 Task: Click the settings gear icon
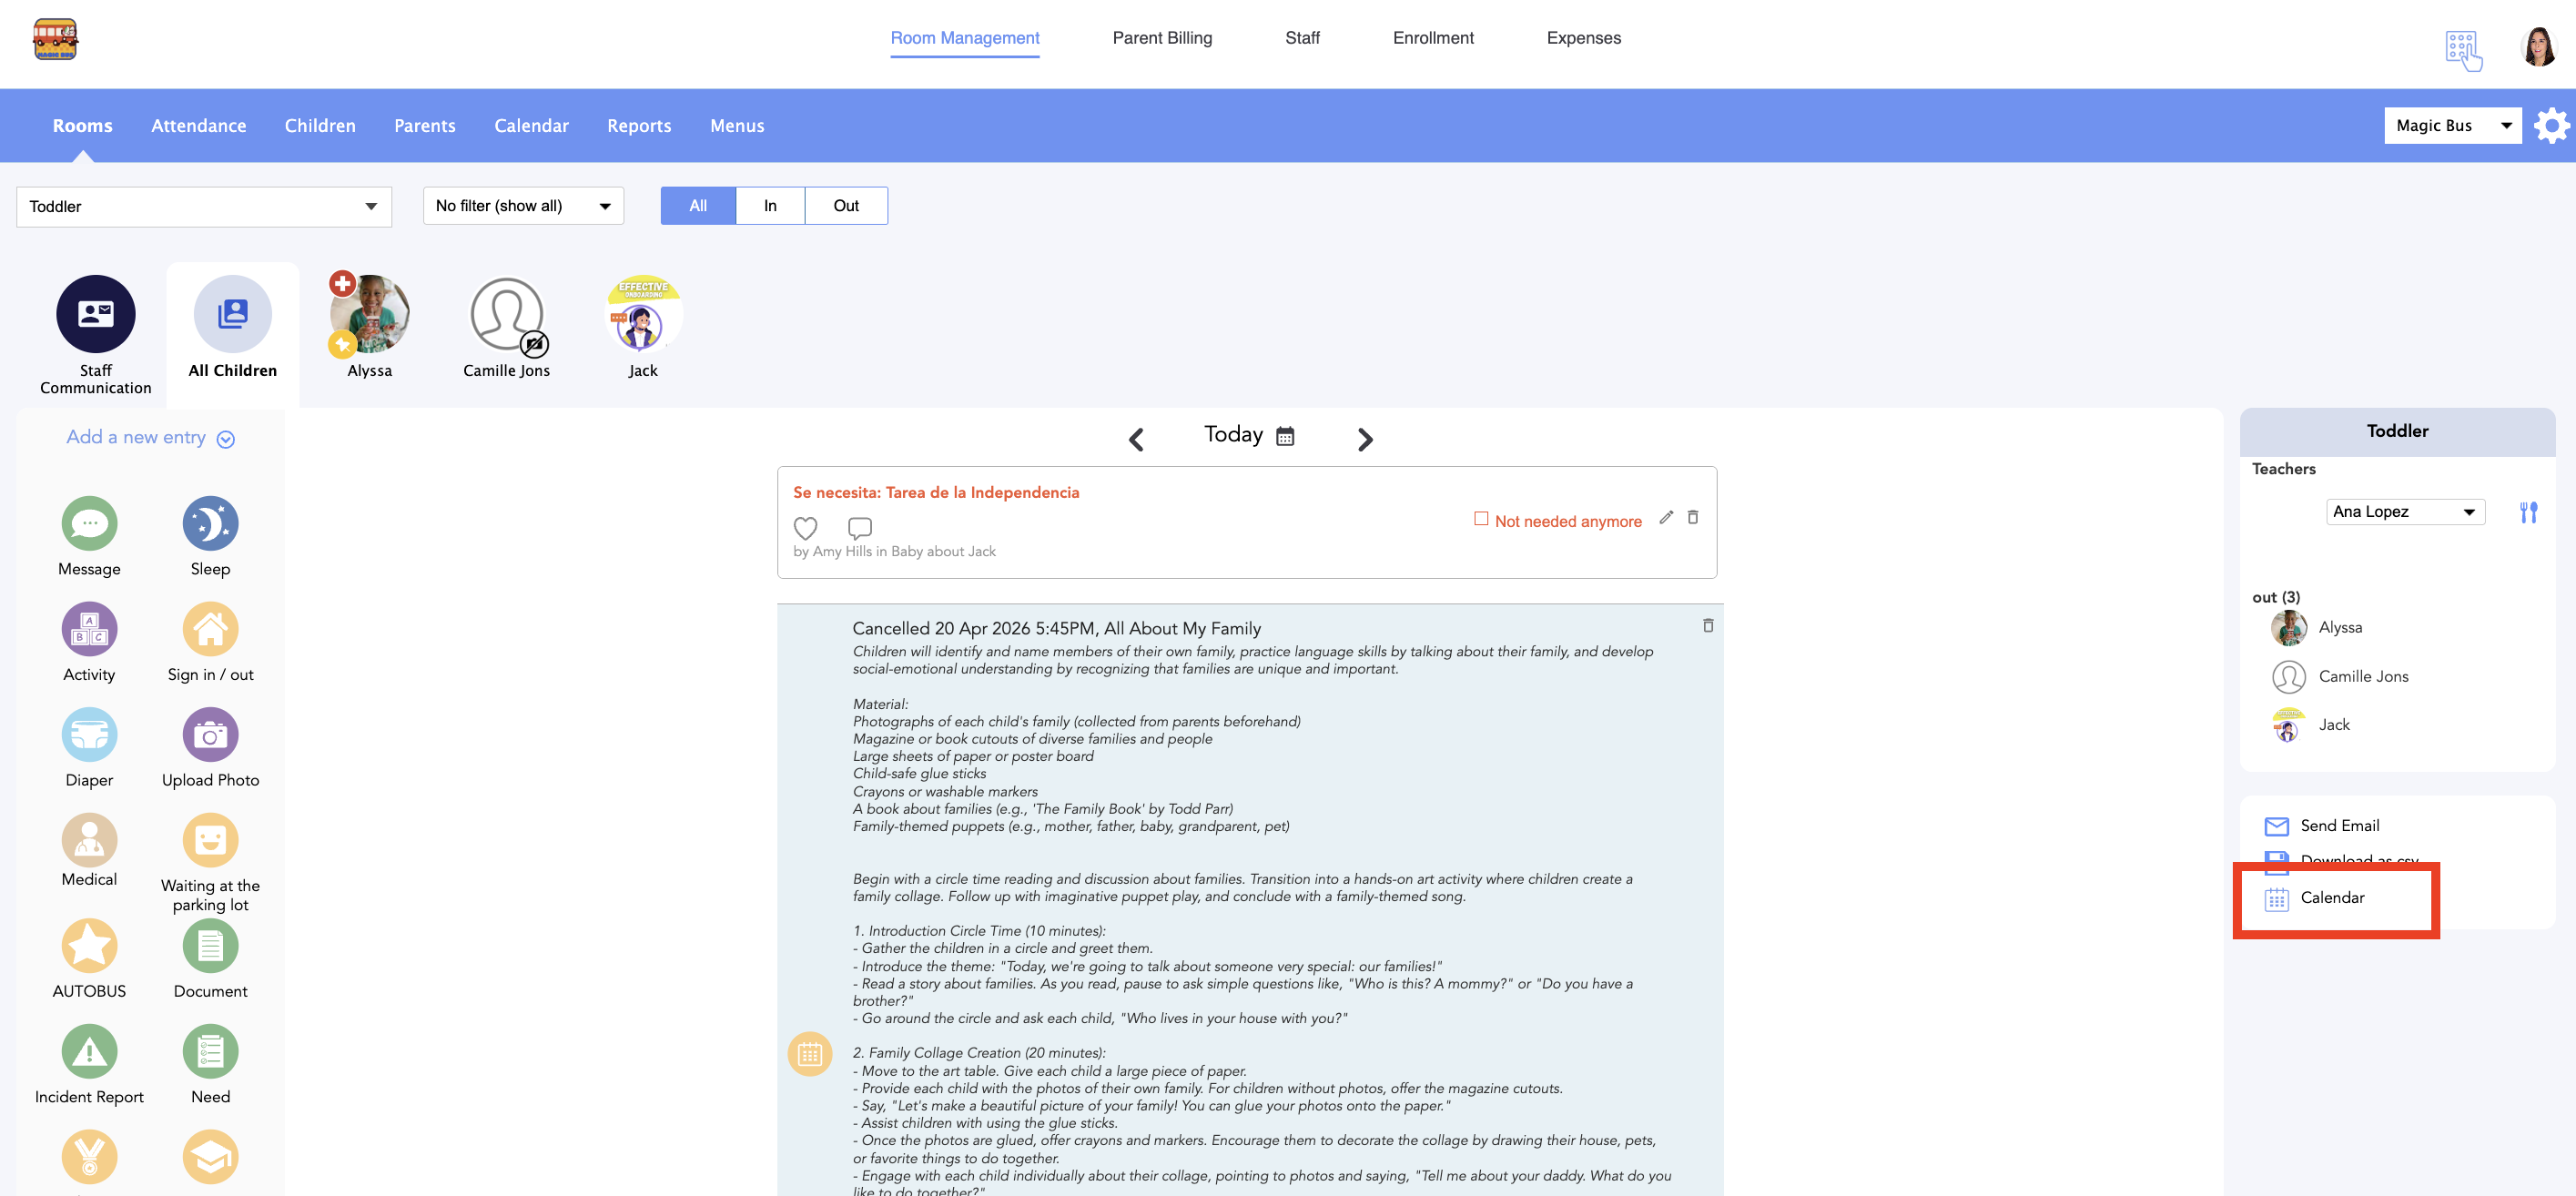click(2551, 126)
